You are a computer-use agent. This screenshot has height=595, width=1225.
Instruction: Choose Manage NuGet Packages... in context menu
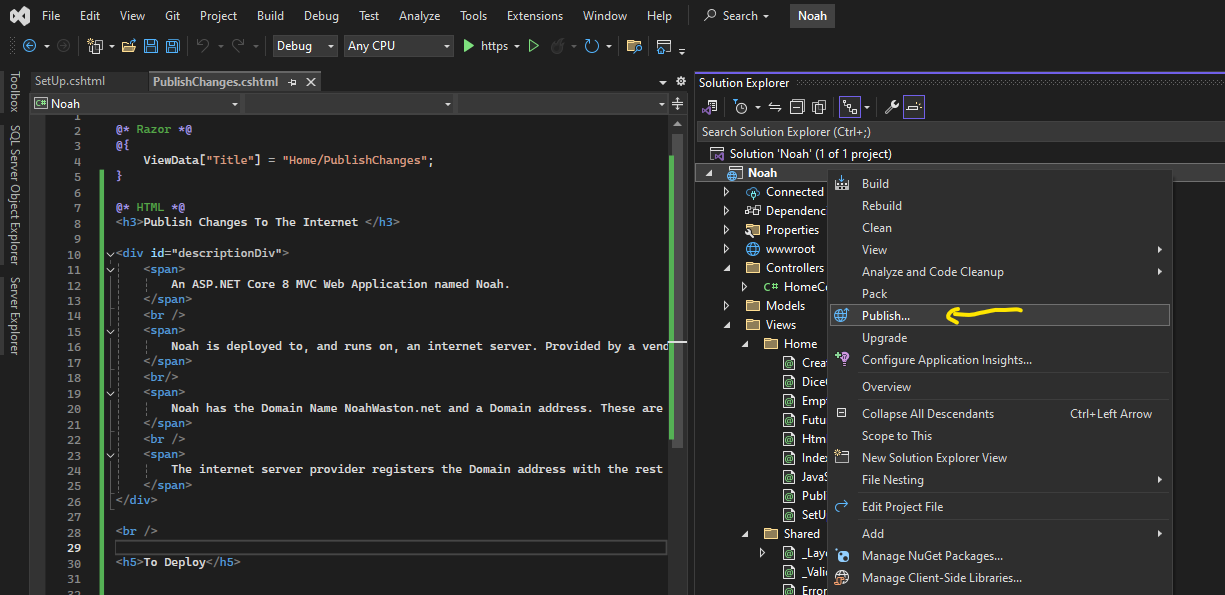point(999,556)
